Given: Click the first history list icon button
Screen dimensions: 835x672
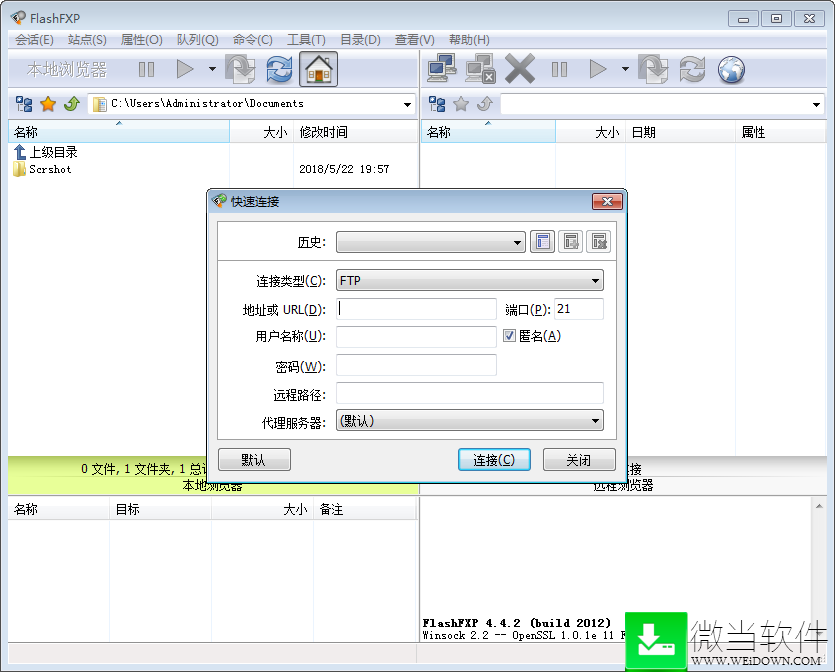Looking at the screenshot, I should (x=542, y=242).
